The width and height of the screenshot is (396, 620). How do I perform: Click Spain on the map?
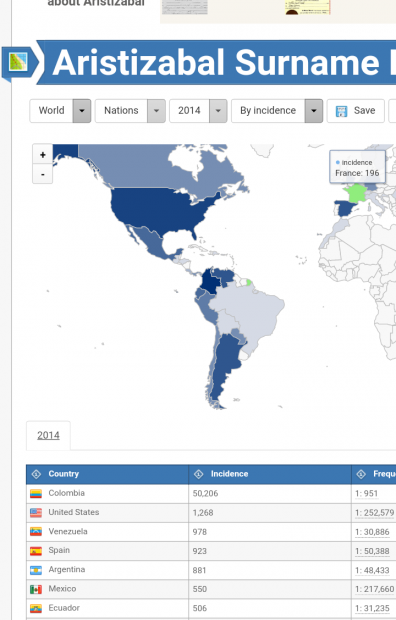(345, 208)
